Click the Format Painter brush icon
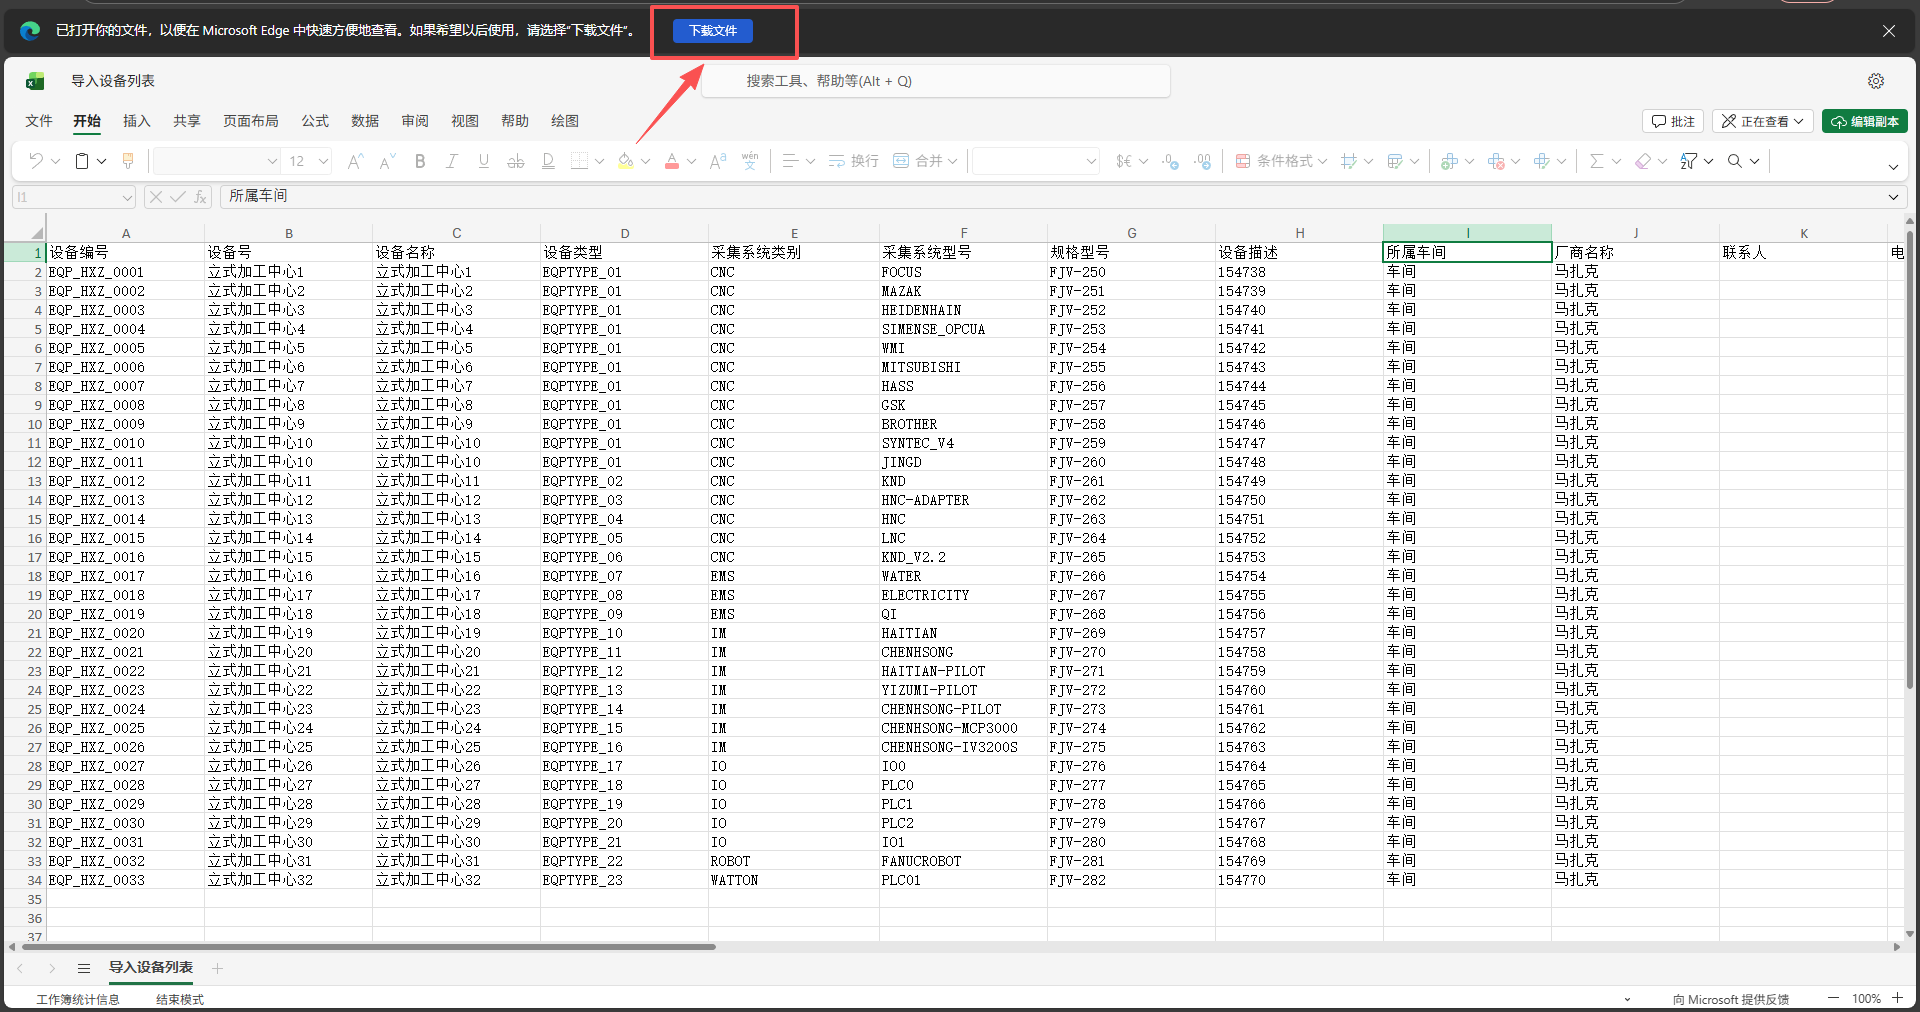 [128, 161]
